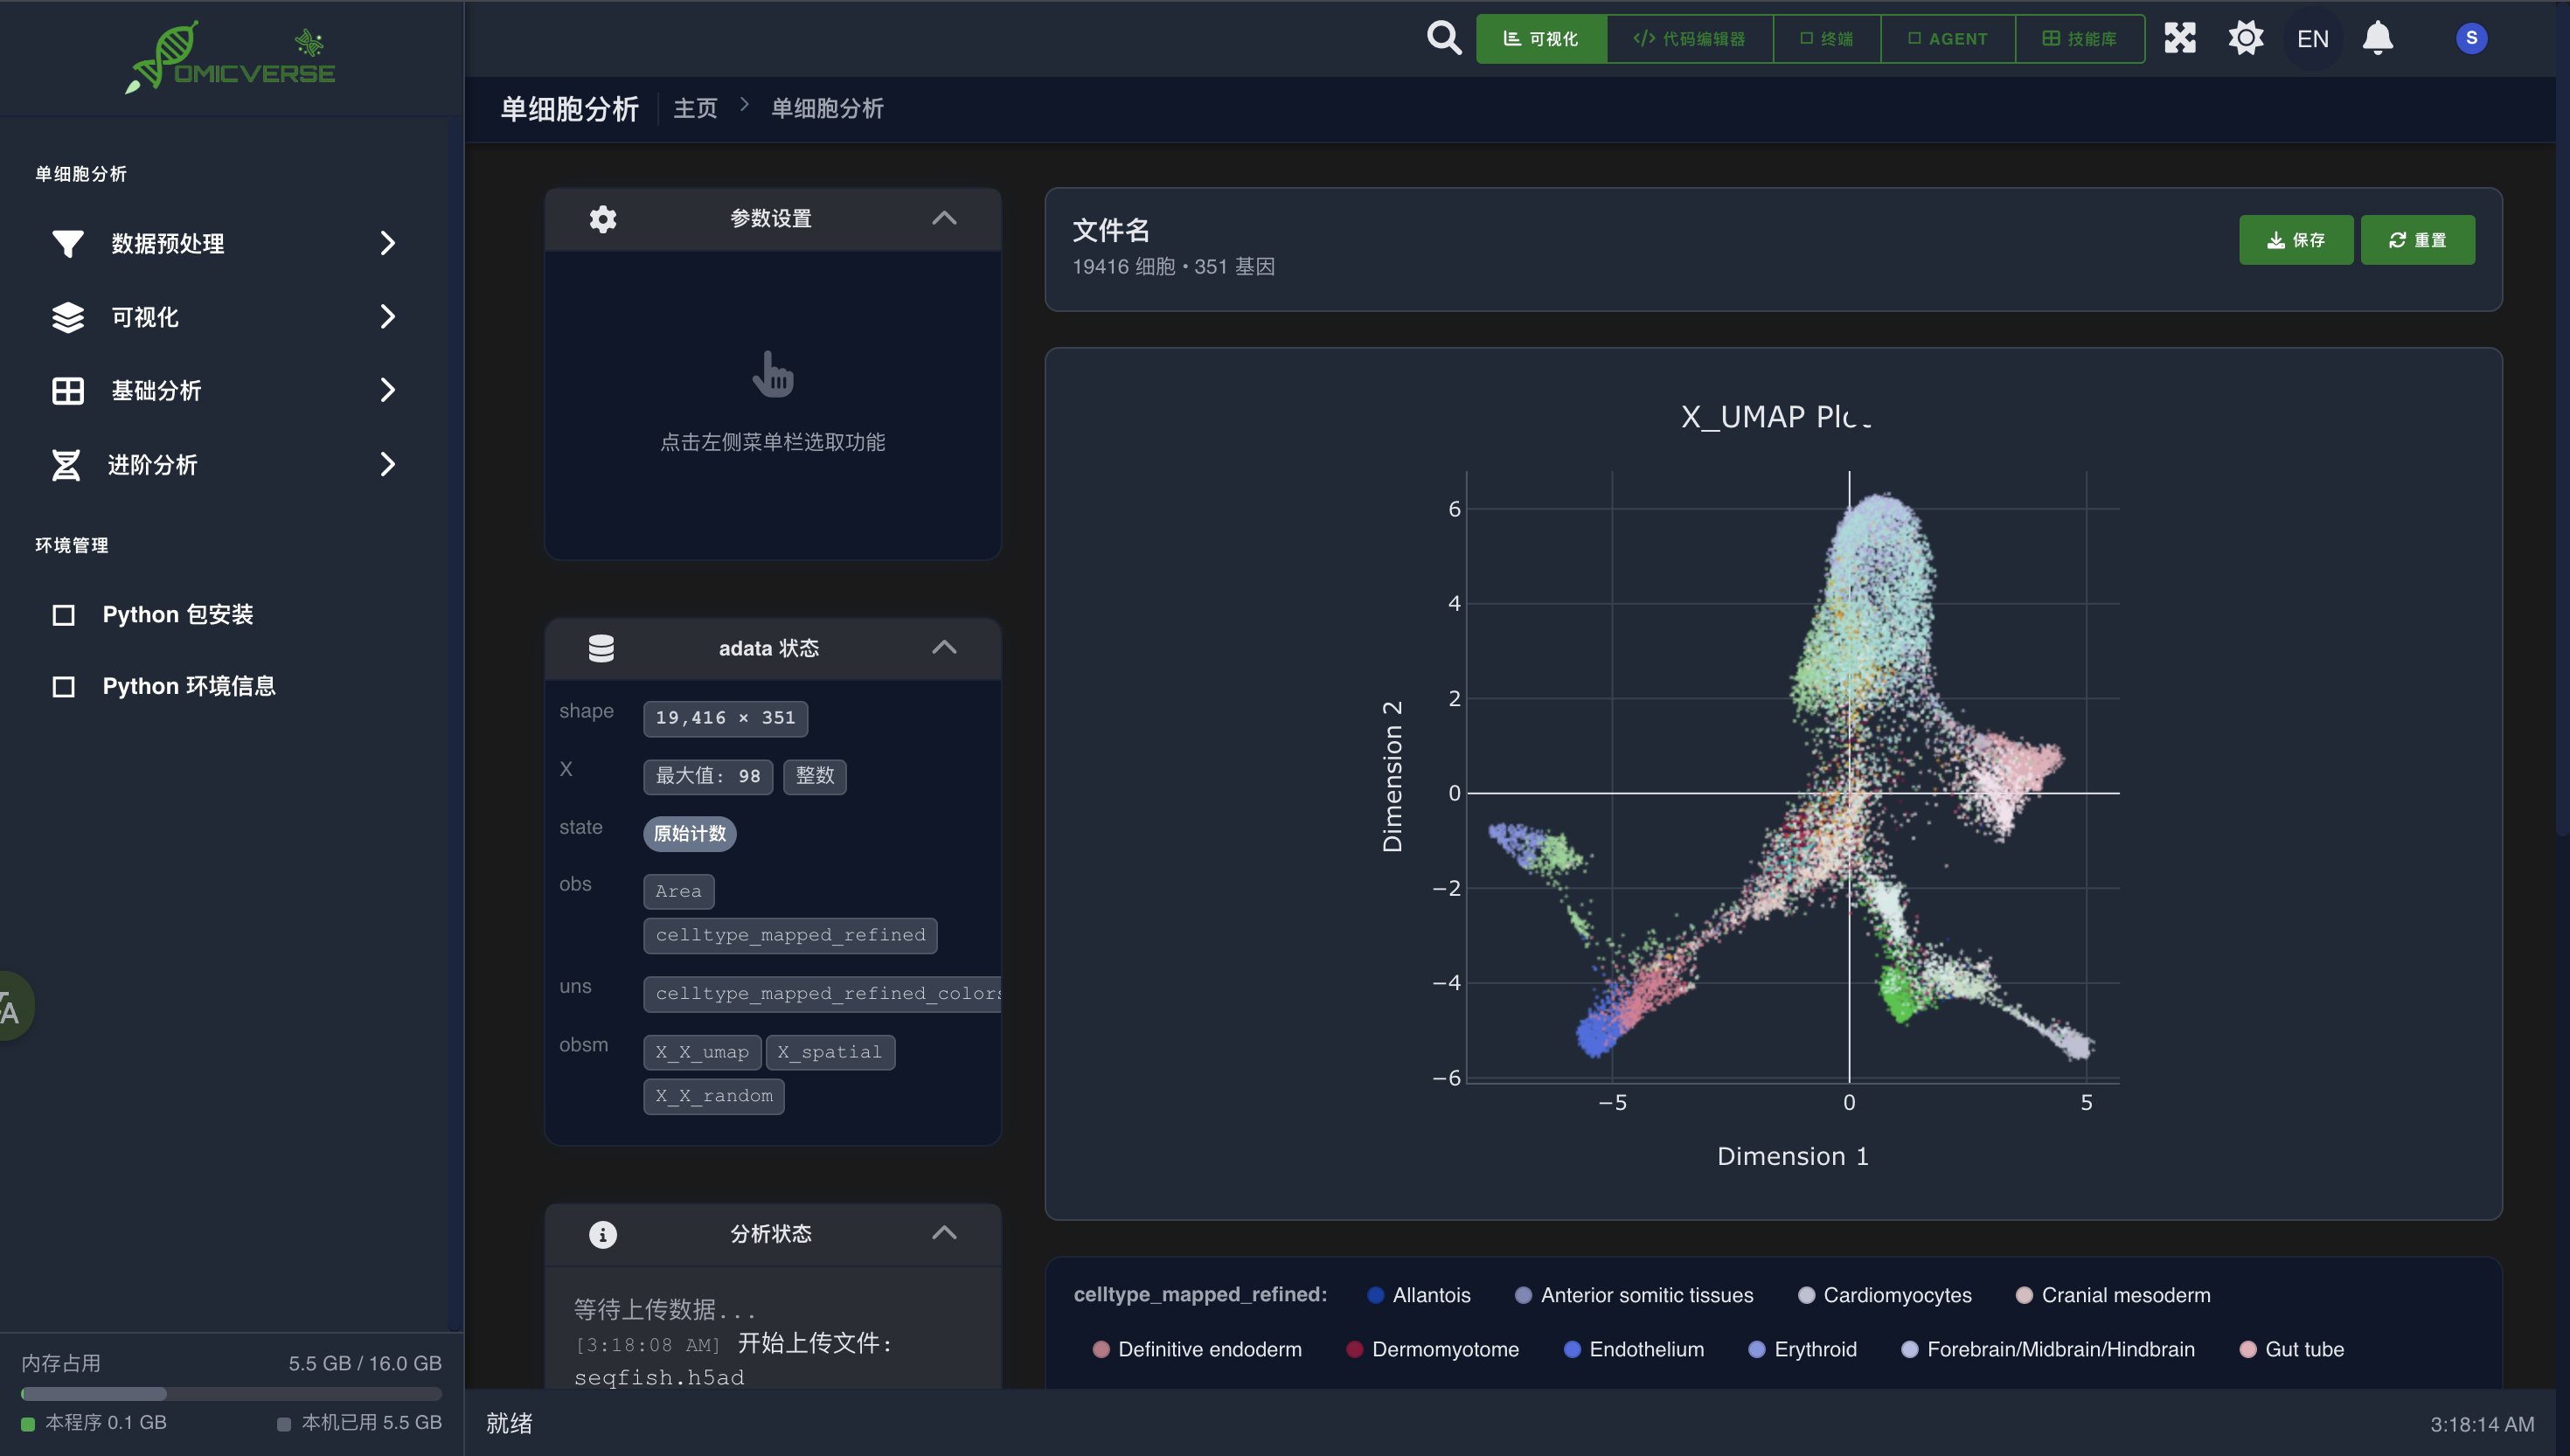Click the parameter settings gear icon

click(602, 218)
